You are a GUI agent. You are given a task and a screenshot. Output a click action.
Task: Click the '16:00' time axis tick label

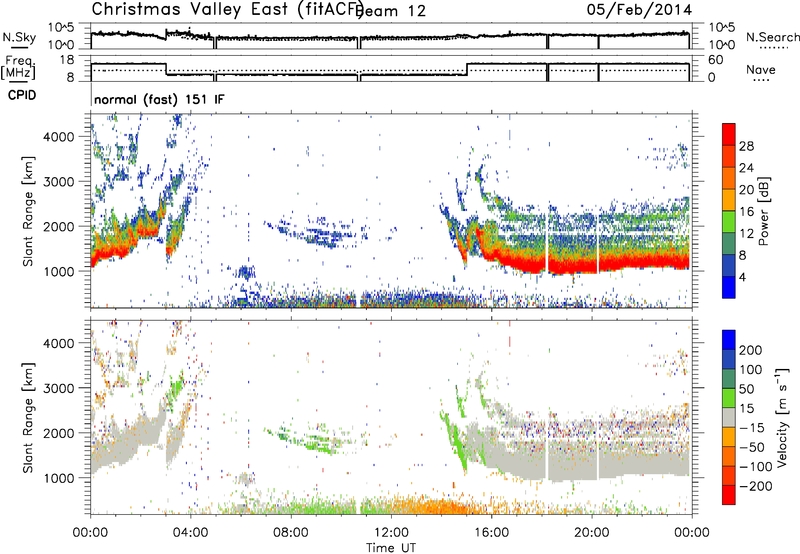pos(491,533)
